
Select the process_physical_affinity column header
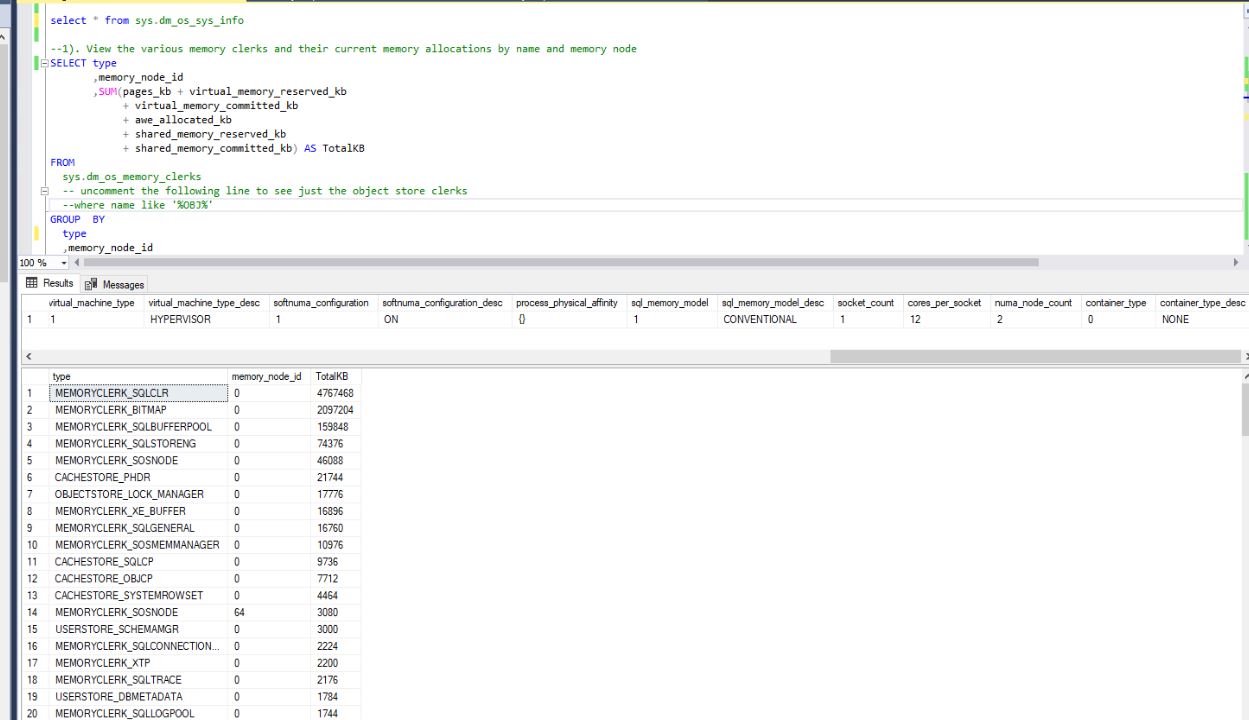pos(567,303)
